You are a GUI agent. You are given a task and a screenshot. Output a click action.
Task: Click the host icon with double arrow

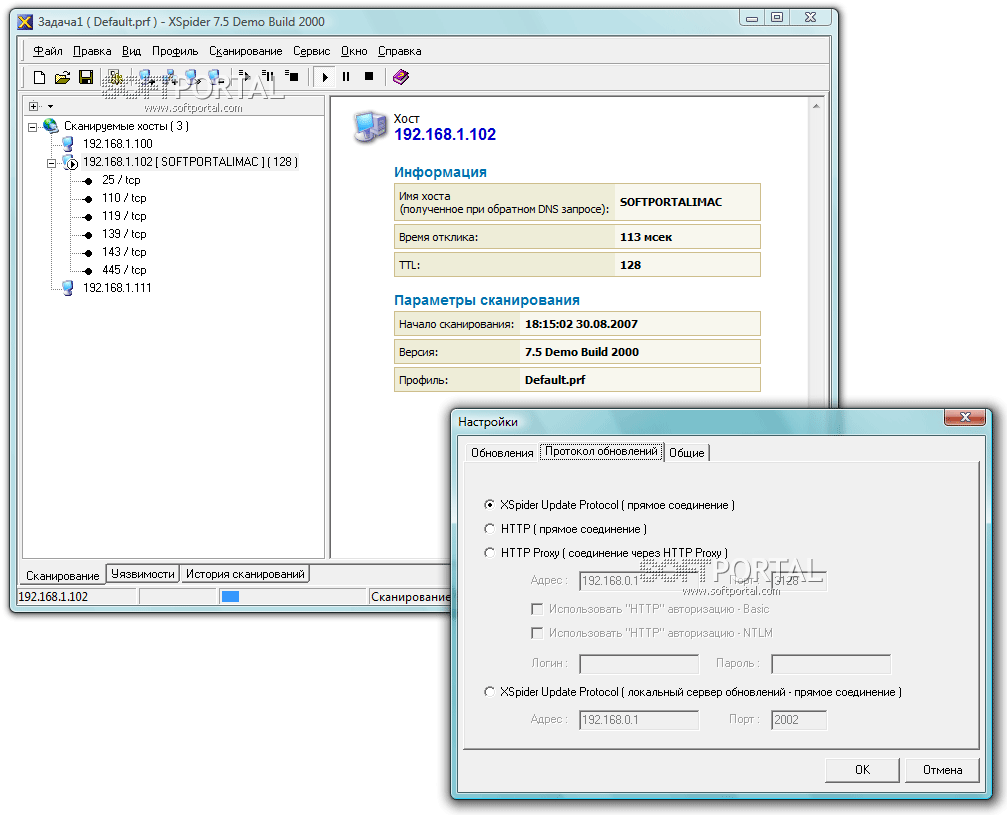192,77
